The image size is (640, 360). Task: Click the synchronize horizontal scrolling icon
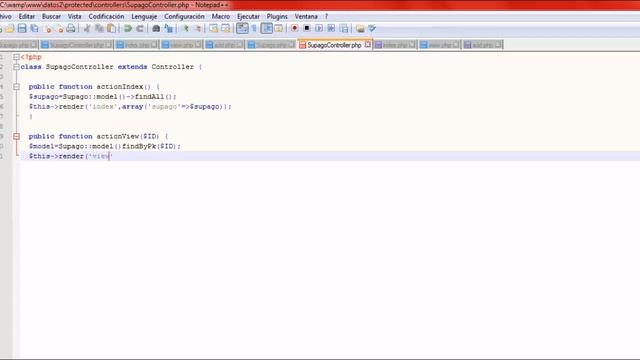[x=225, y=28]
